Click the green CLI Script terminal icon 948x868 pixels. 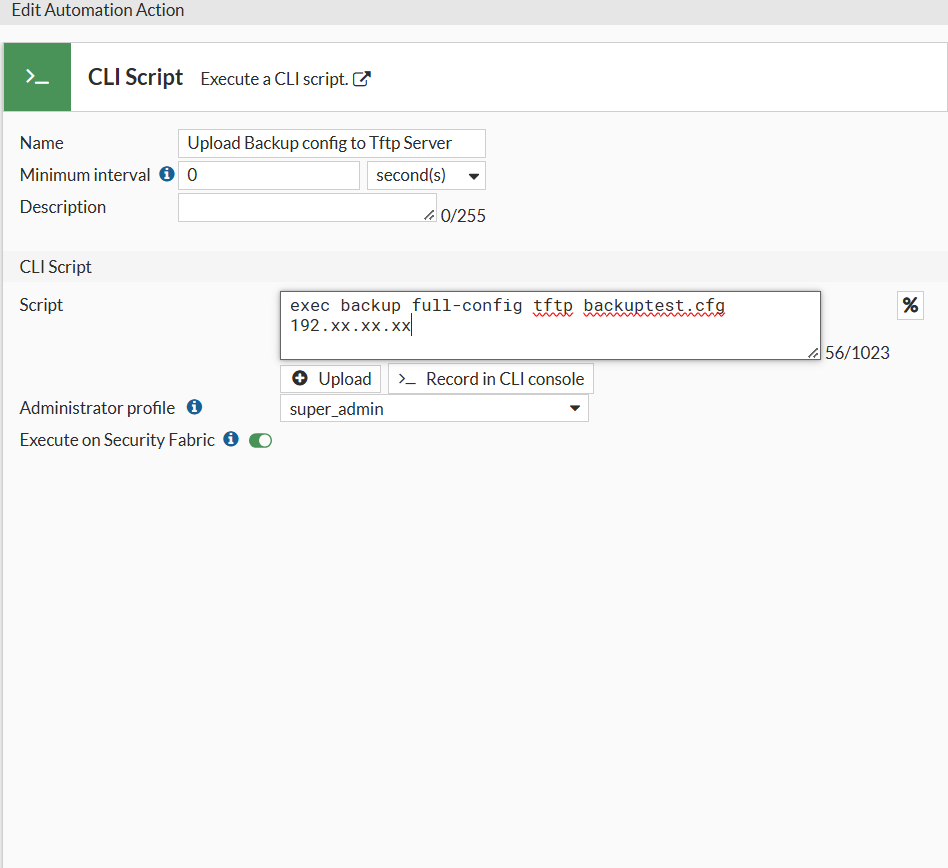[37, 77]
